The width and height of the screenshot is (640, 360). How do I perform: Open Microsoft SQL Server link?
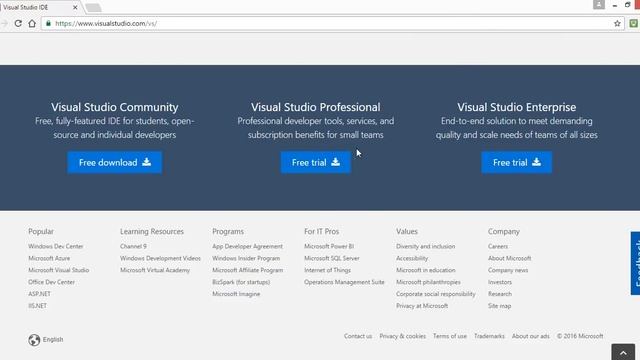(332, 258)
